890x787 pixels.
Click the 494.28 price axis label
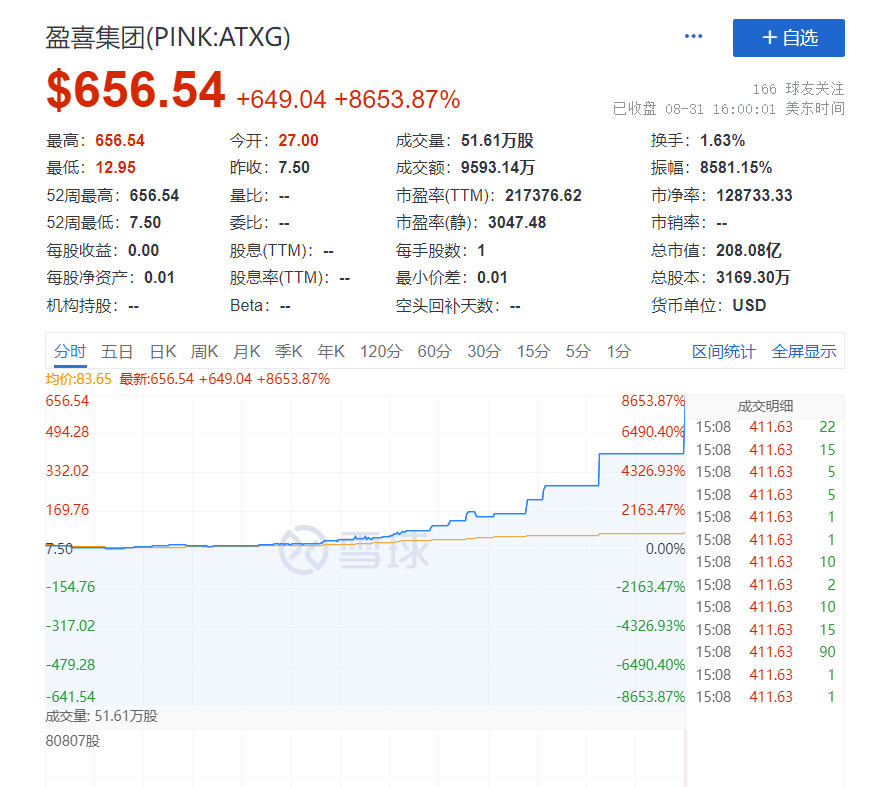[68, 432]
